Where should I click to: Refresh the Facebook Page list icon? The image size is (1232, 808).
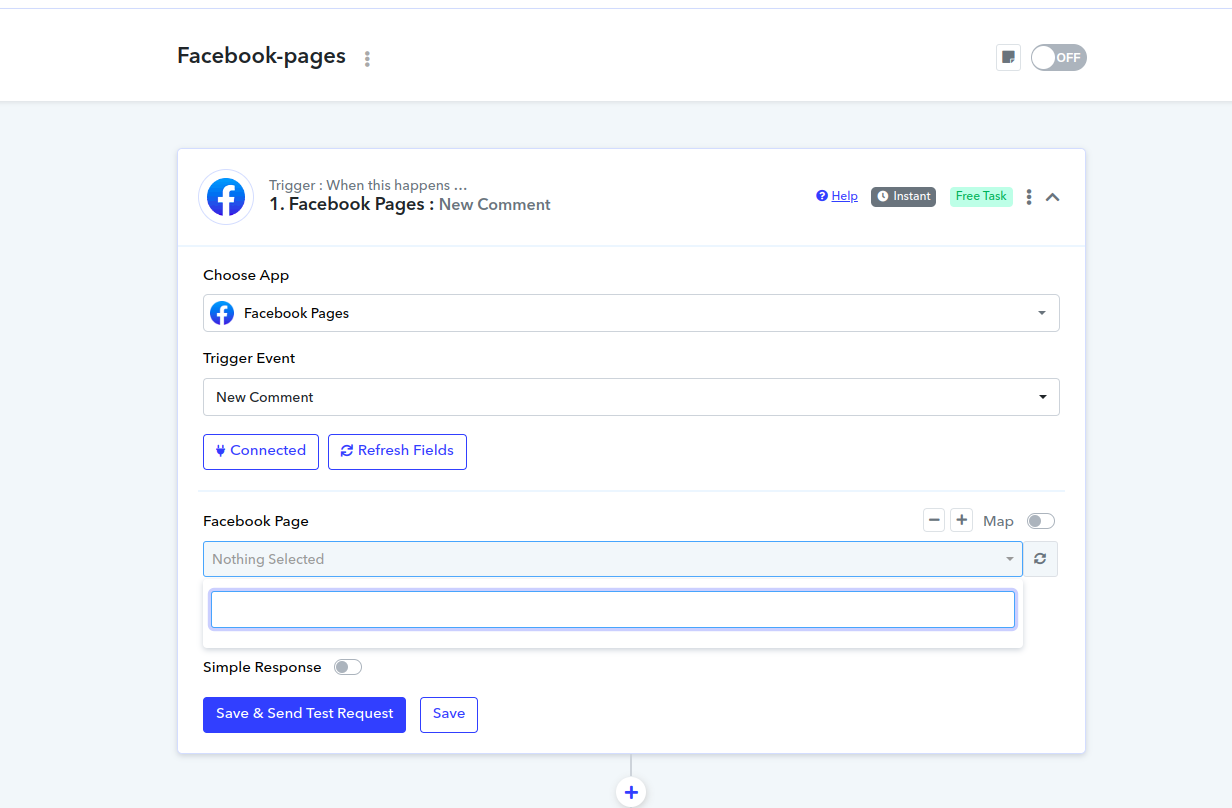point(1040,559)
